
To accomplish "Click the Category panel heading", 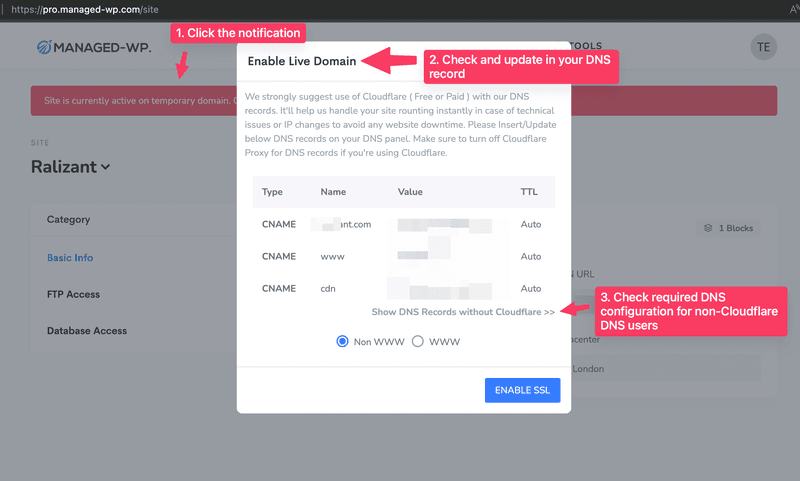I will point(68,219).
